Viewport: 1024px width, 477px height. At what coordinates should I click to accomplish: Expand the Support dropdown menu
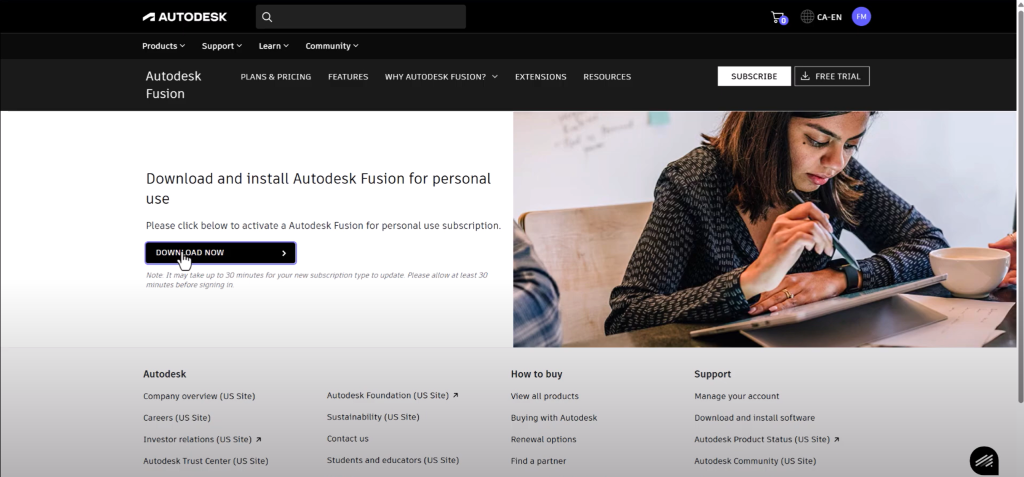coord(221,46)
